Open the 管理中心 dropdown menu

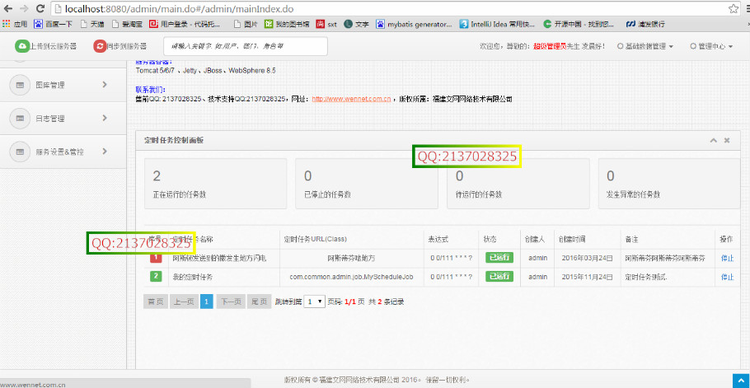[x=711, y=46]
